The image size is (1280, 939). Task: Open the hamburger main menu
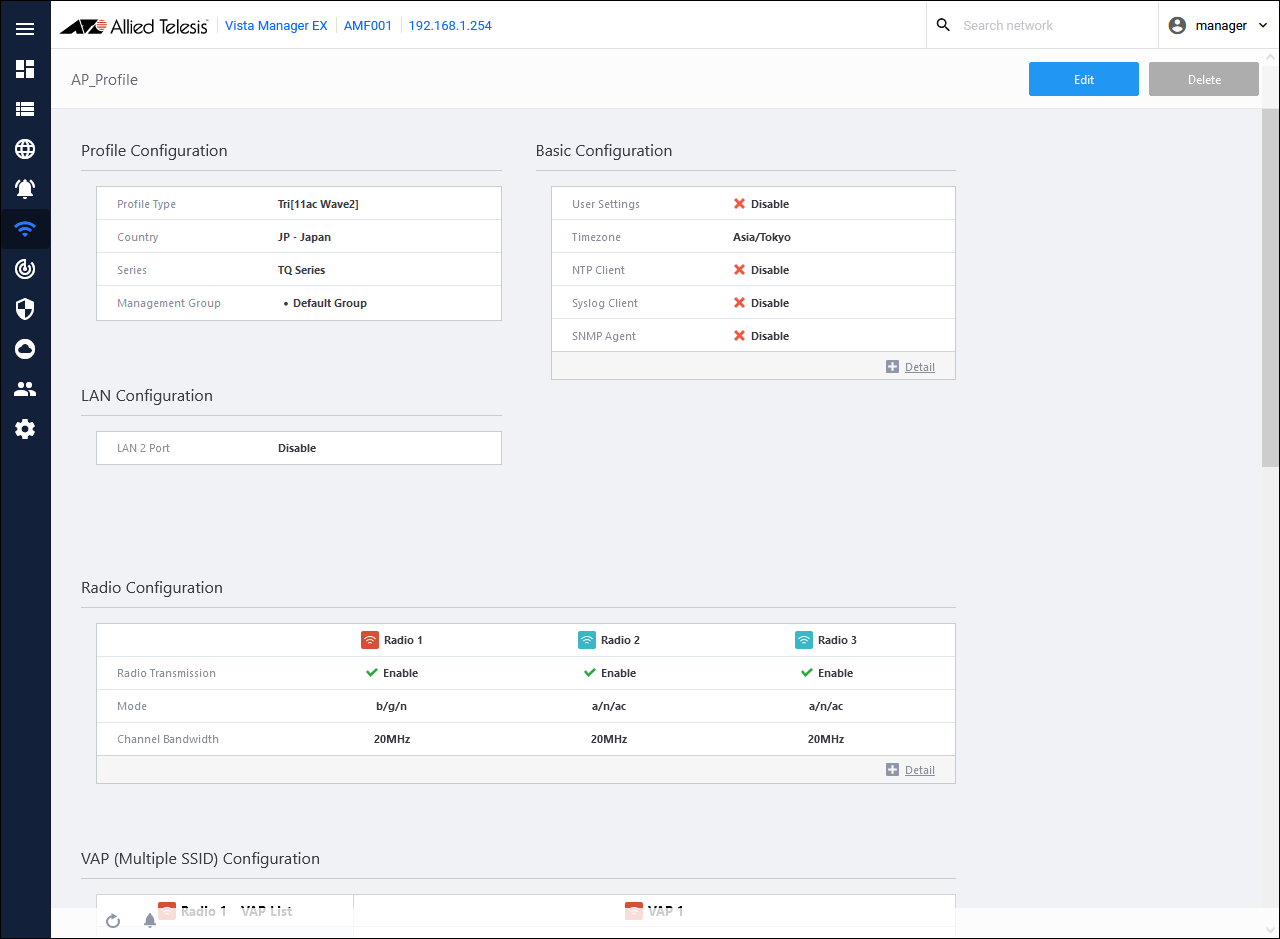[25, 29]
